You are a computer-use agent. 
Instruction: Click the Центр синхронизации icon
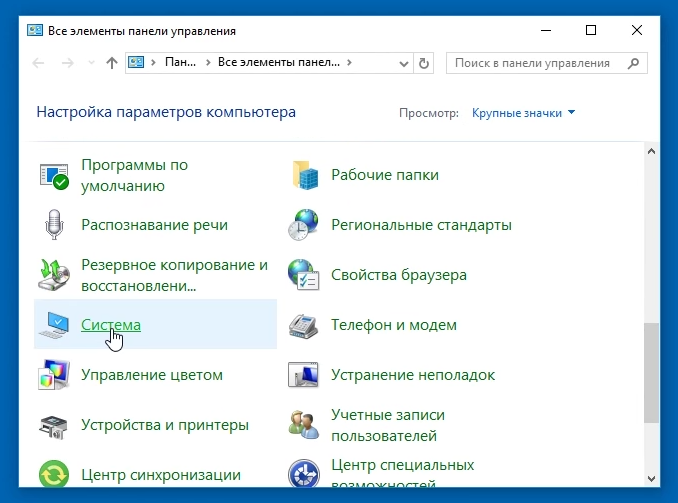[53, 474]
